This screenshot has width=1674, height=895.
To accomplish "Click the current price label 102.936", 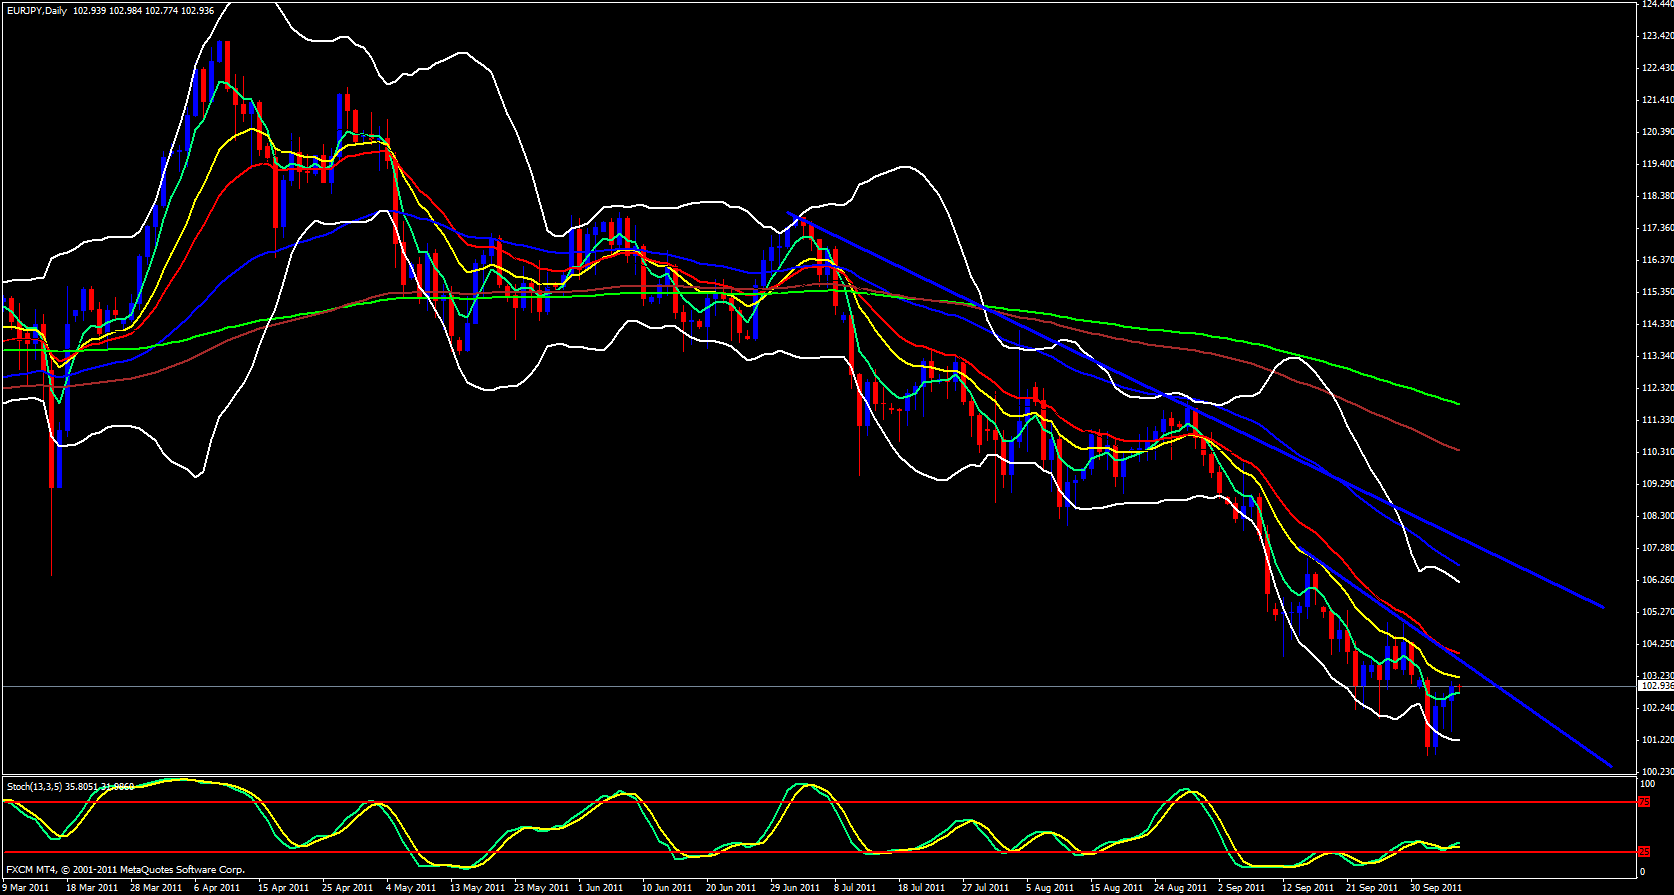I will pos(1656,686).
